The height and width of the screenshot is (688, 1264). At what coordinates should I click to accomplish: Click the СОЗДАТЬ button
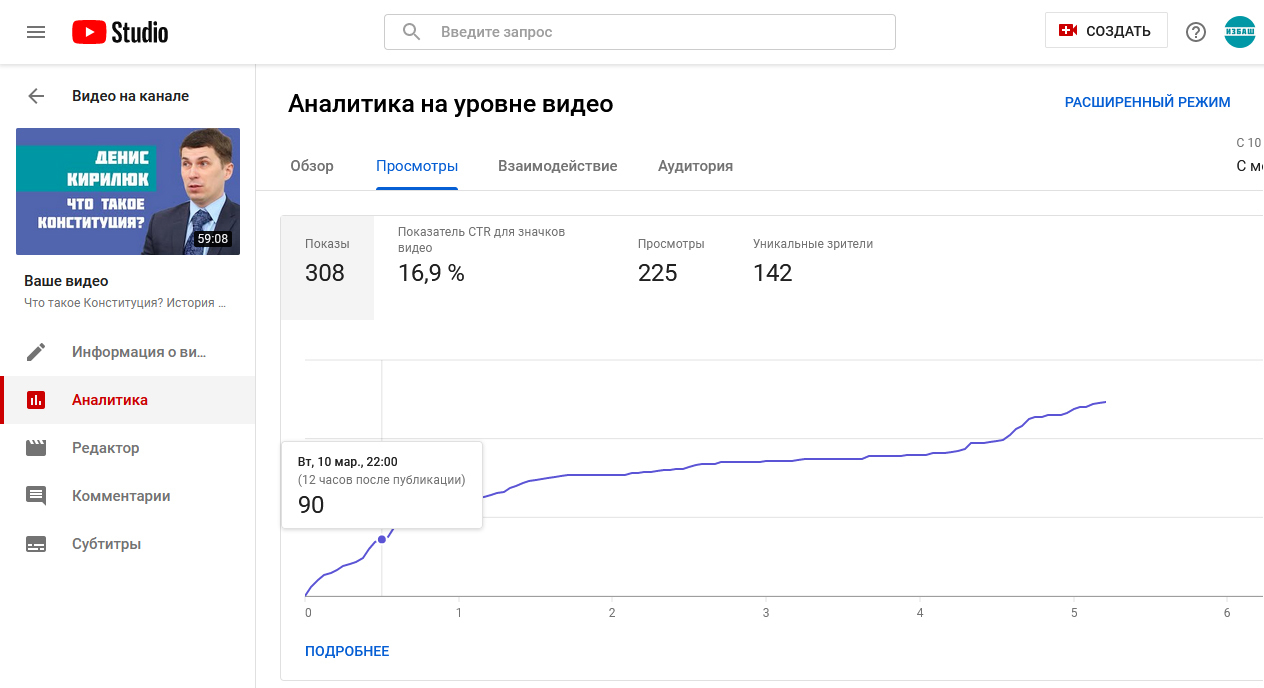point(1106,31)
